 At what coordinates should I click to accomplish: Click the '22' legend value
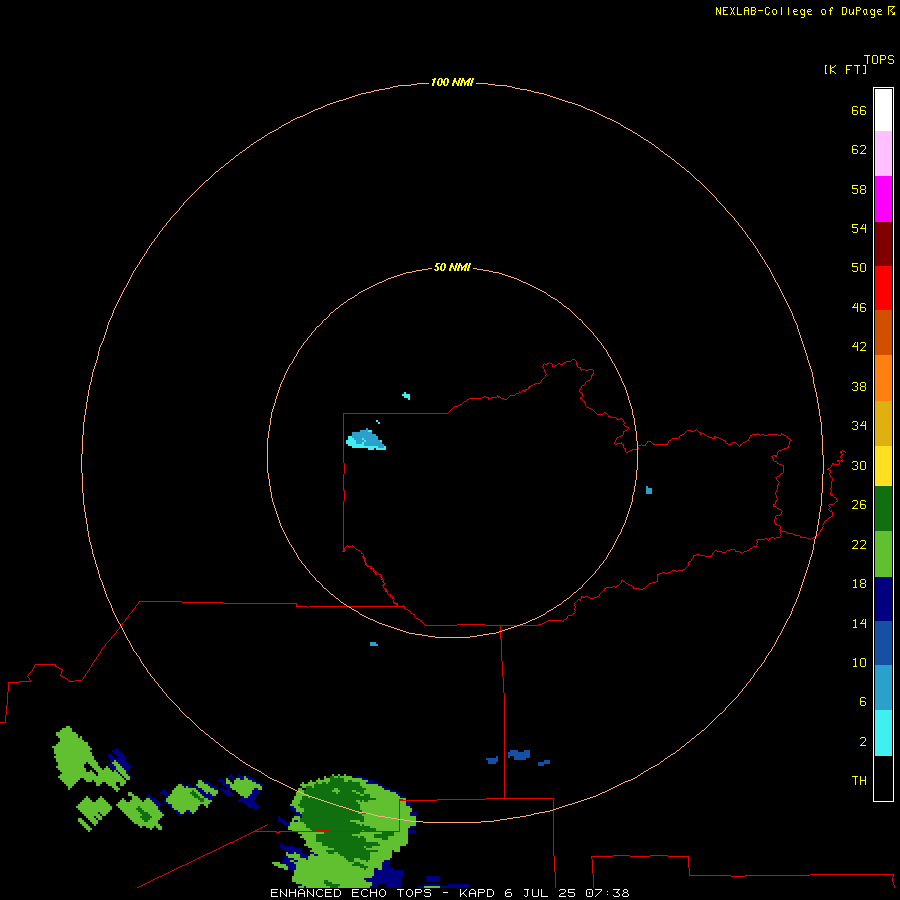tap(859, 544)
